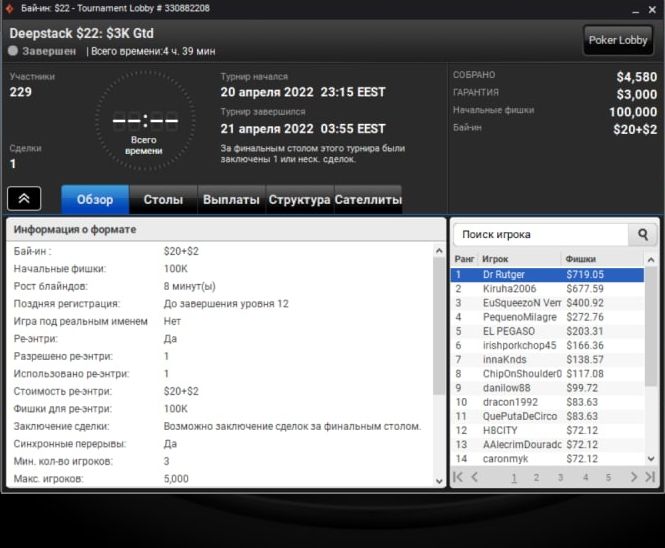Open the Обзор tab
This screenshot has height=548, width=665.
[95, 199]
